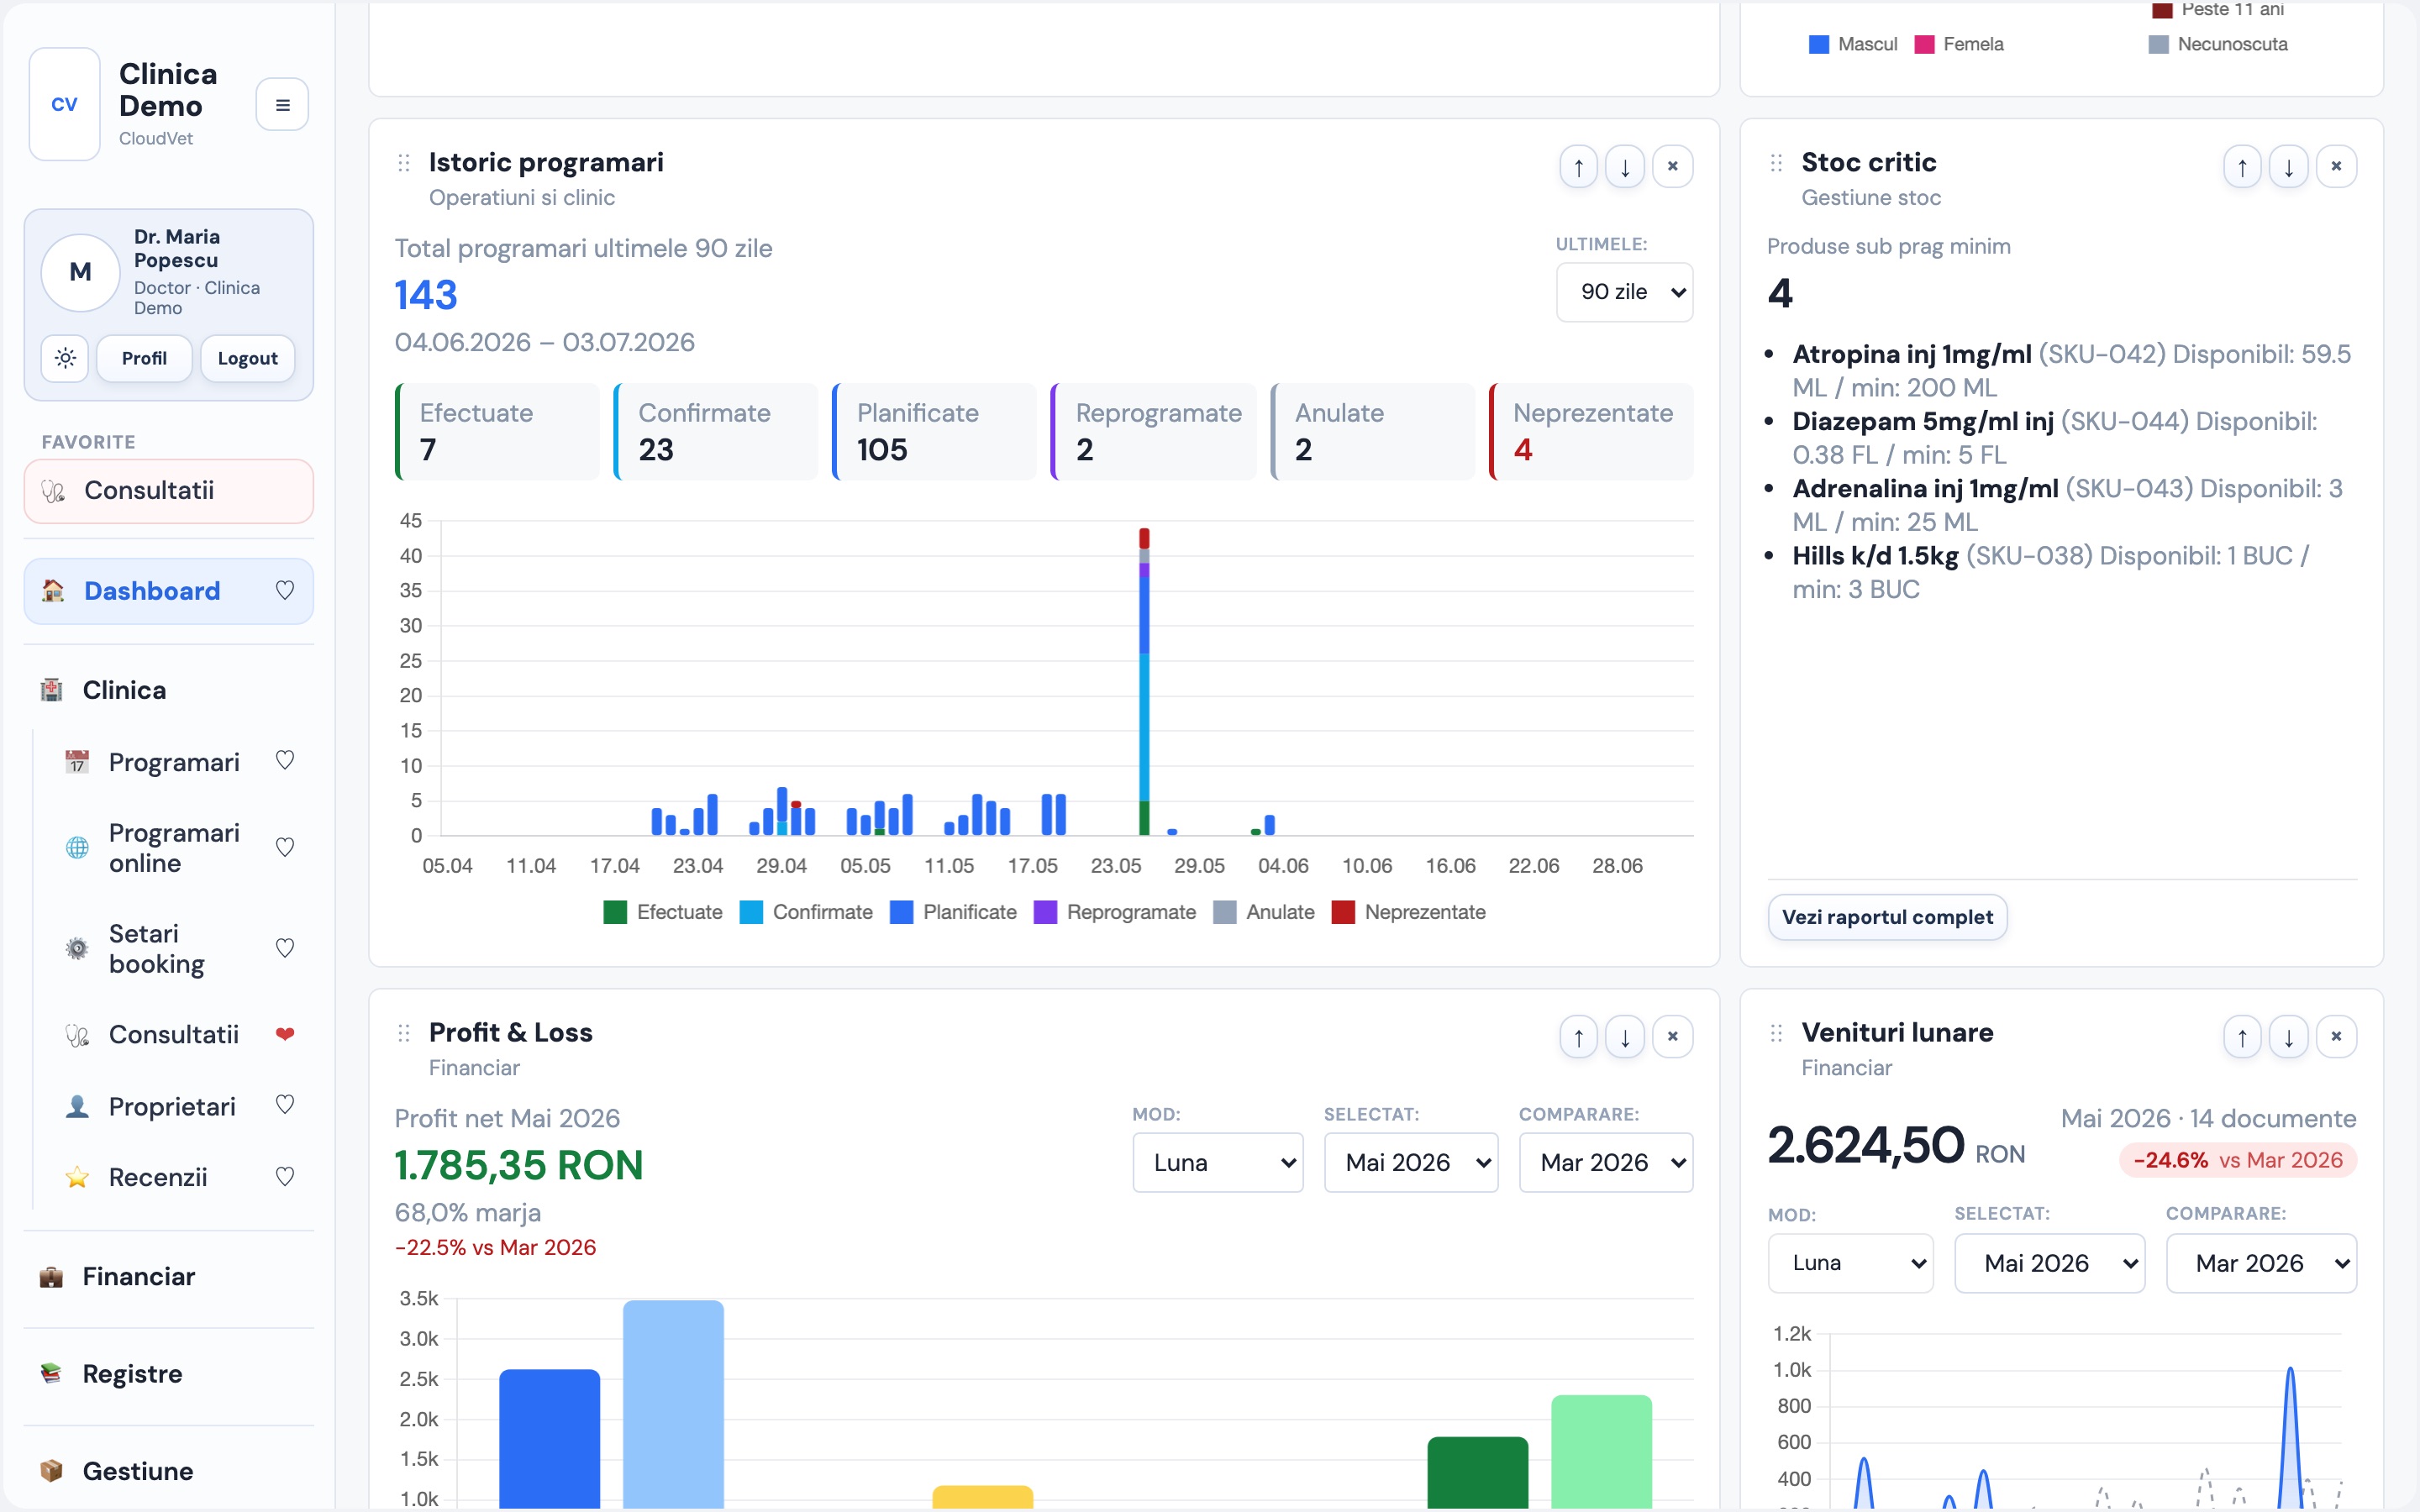Open Venituri lunare Comparare Mar 2026 dropdown

click(x=2261, y=1263)
